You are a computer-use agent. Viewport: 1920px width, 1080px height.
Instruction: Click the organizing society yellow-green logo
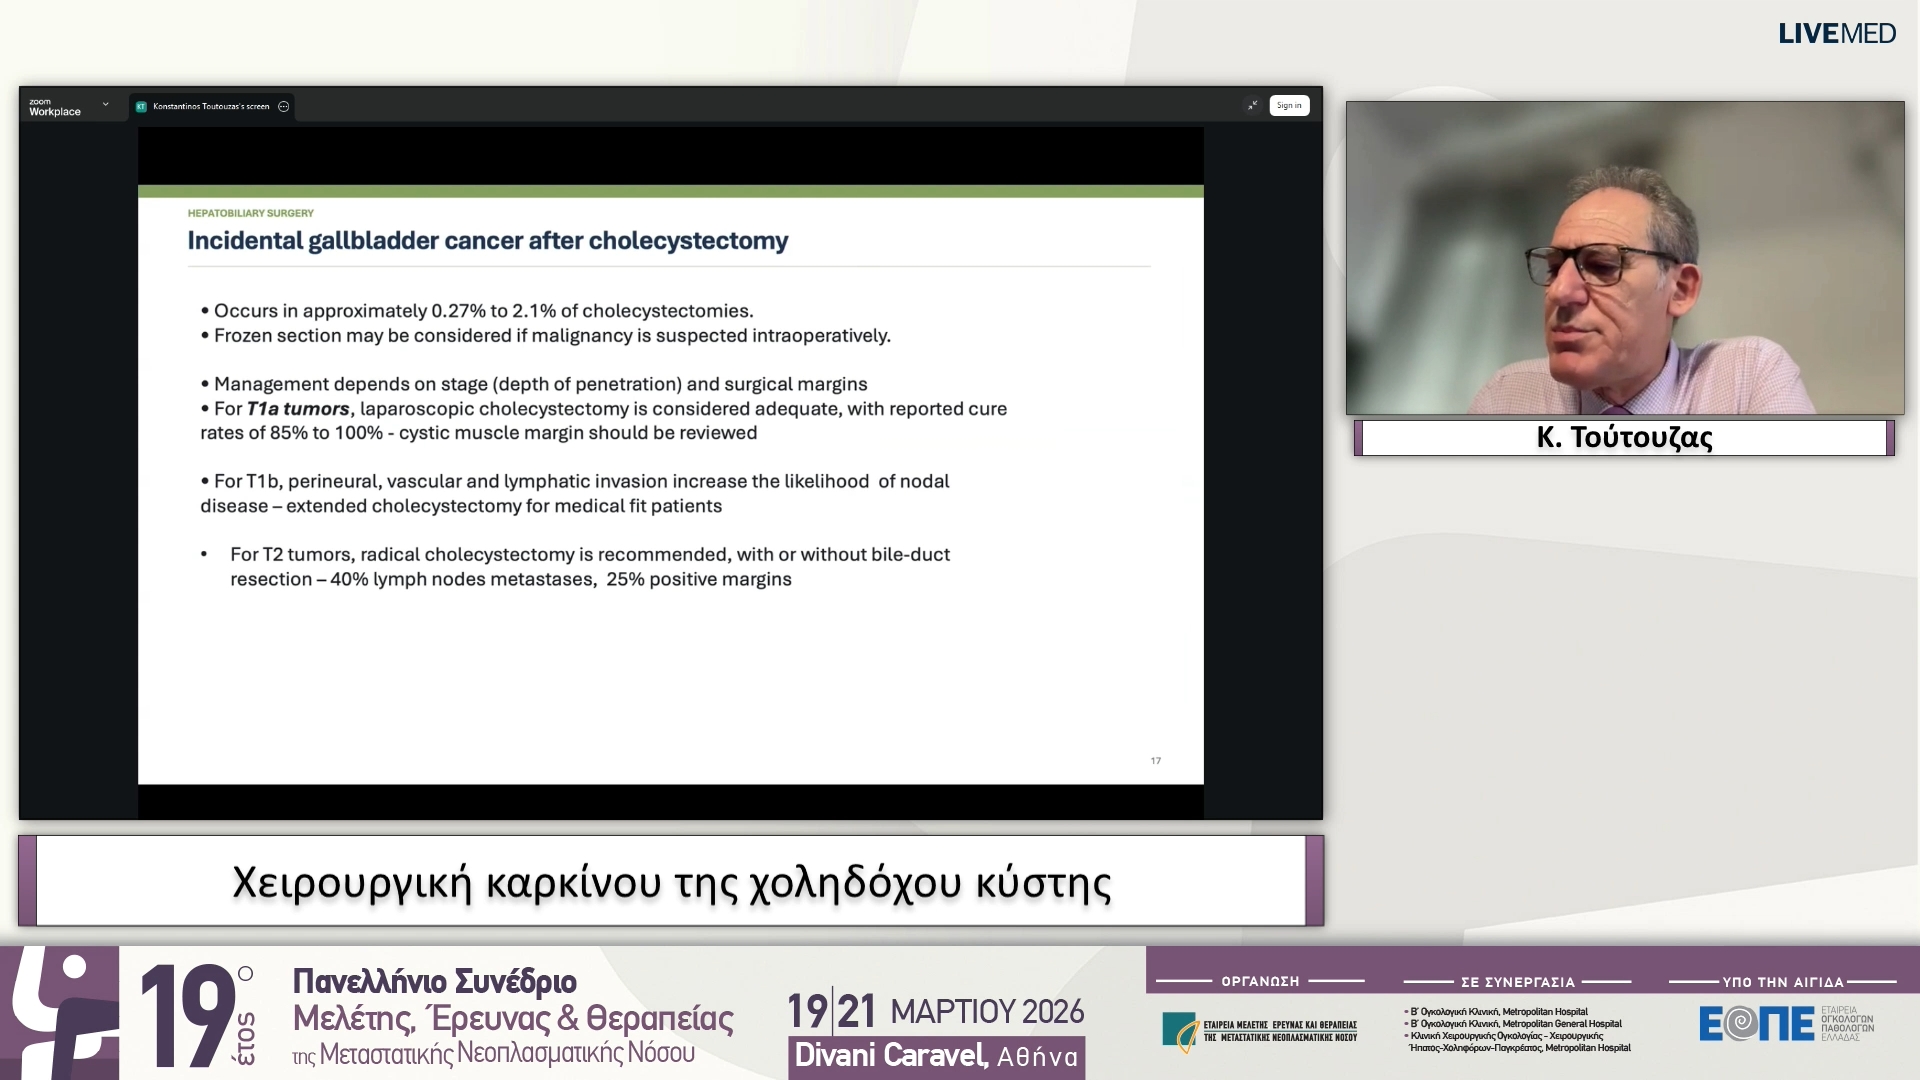tap(1180, 1031)
